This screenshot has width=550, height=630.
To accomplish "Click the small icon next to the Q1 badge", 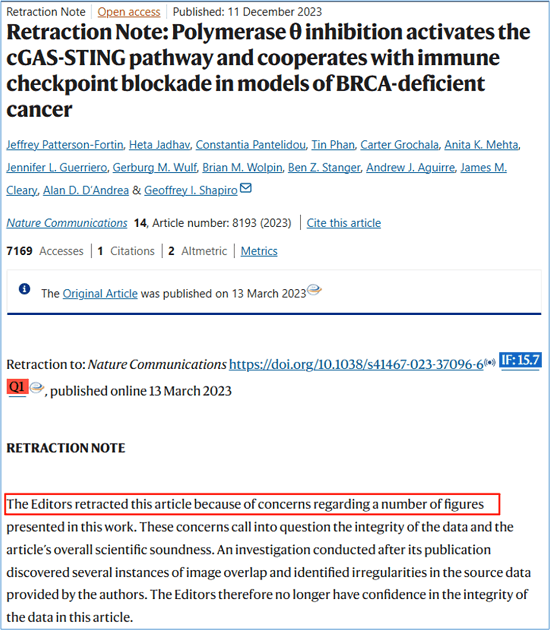I will (x=37, y=388).
